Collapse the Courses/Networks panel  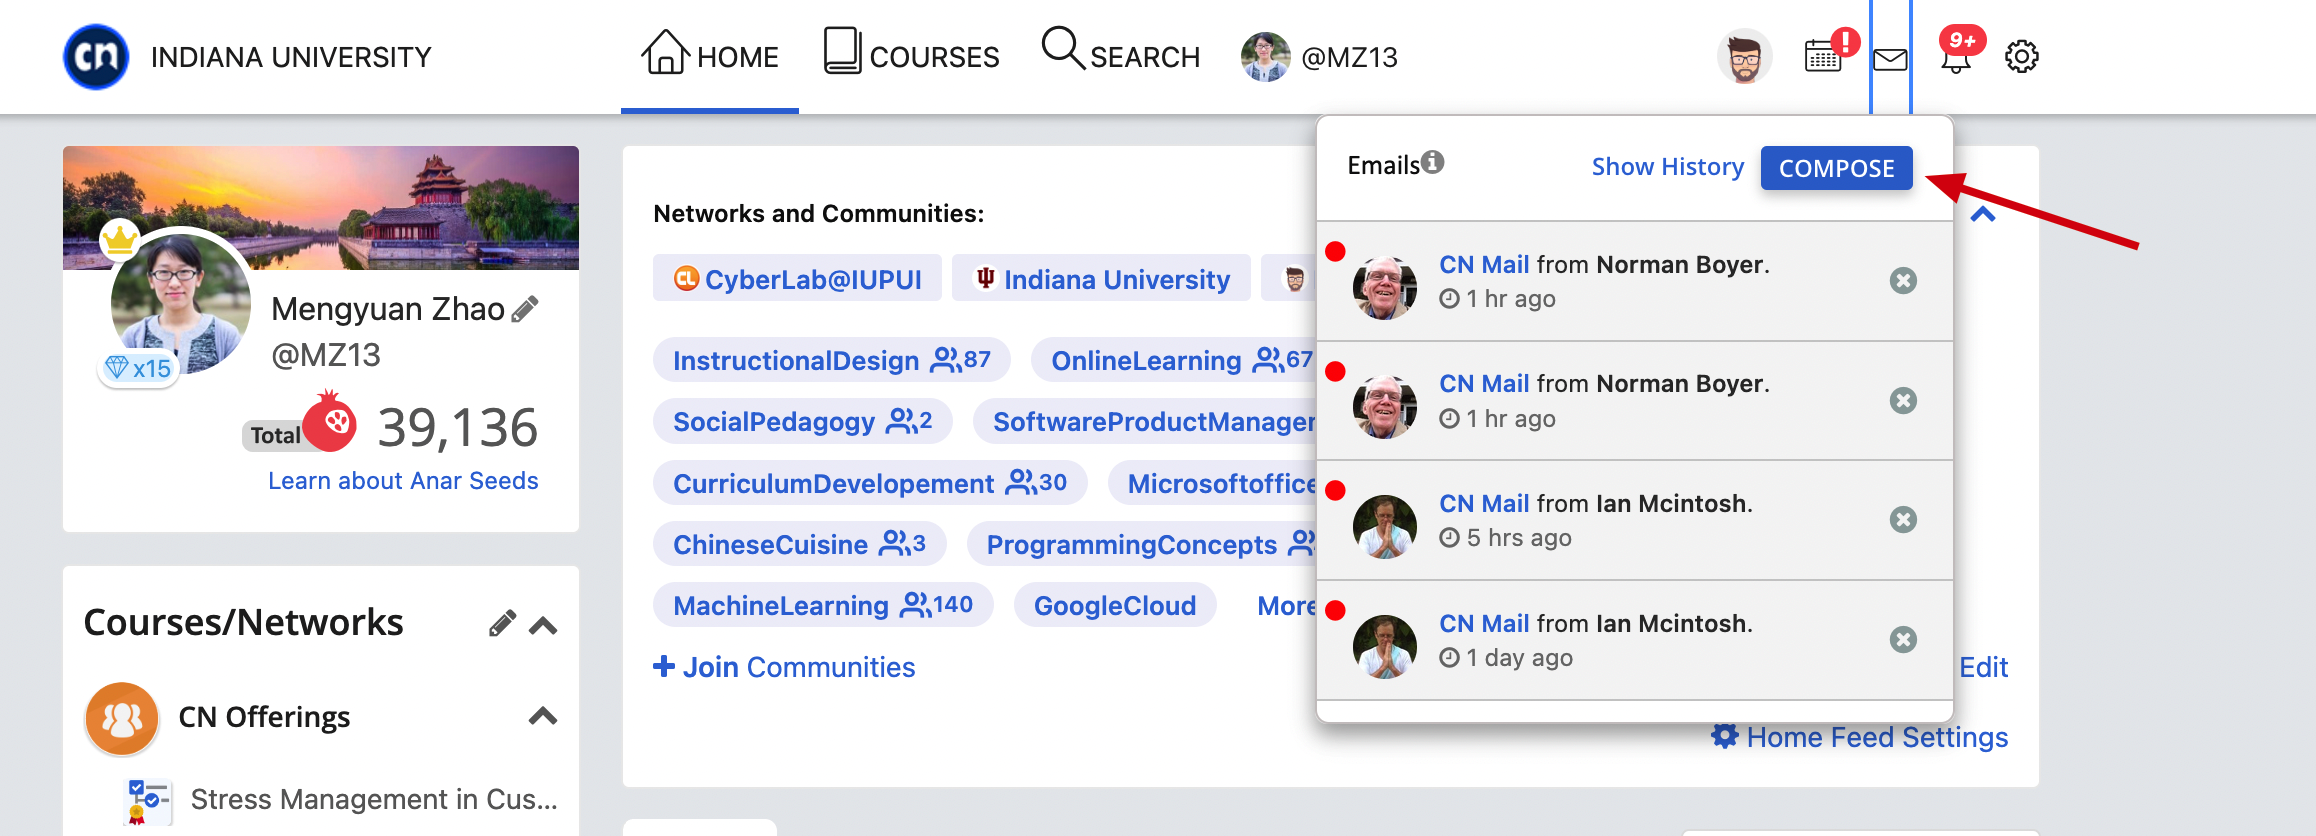point(543,626)
